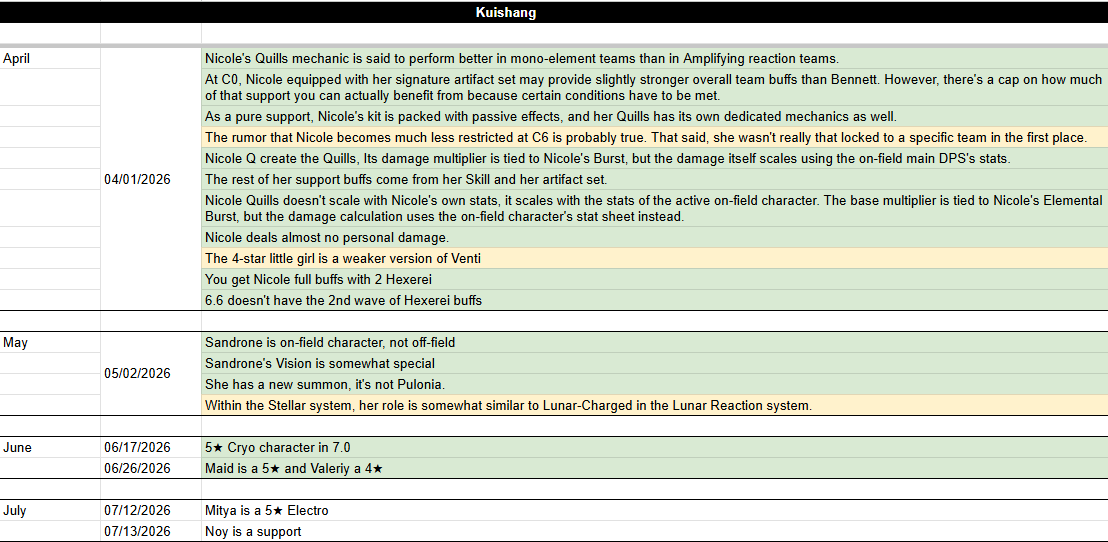1108x542 pixels.
Task: Select '5★ Cryo character in 7.0'
Action: coord(654,447)
